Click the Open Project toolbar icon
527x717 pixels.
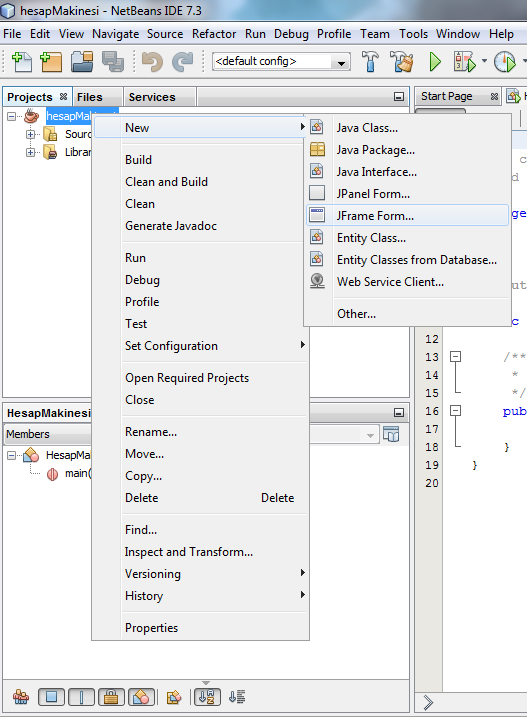(82, 62)
